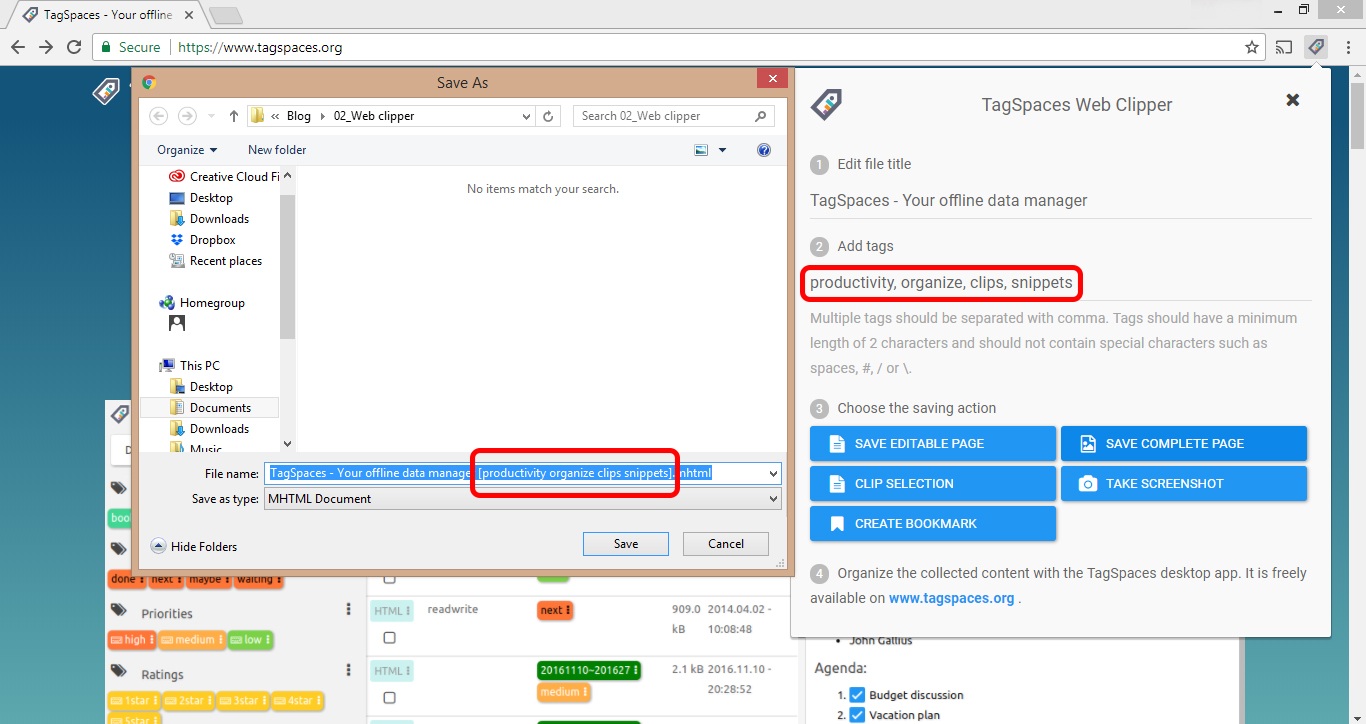Check the Budget discussion agenda item
This screenshot has width=1366, height=724.
click(x=856, y=694)
